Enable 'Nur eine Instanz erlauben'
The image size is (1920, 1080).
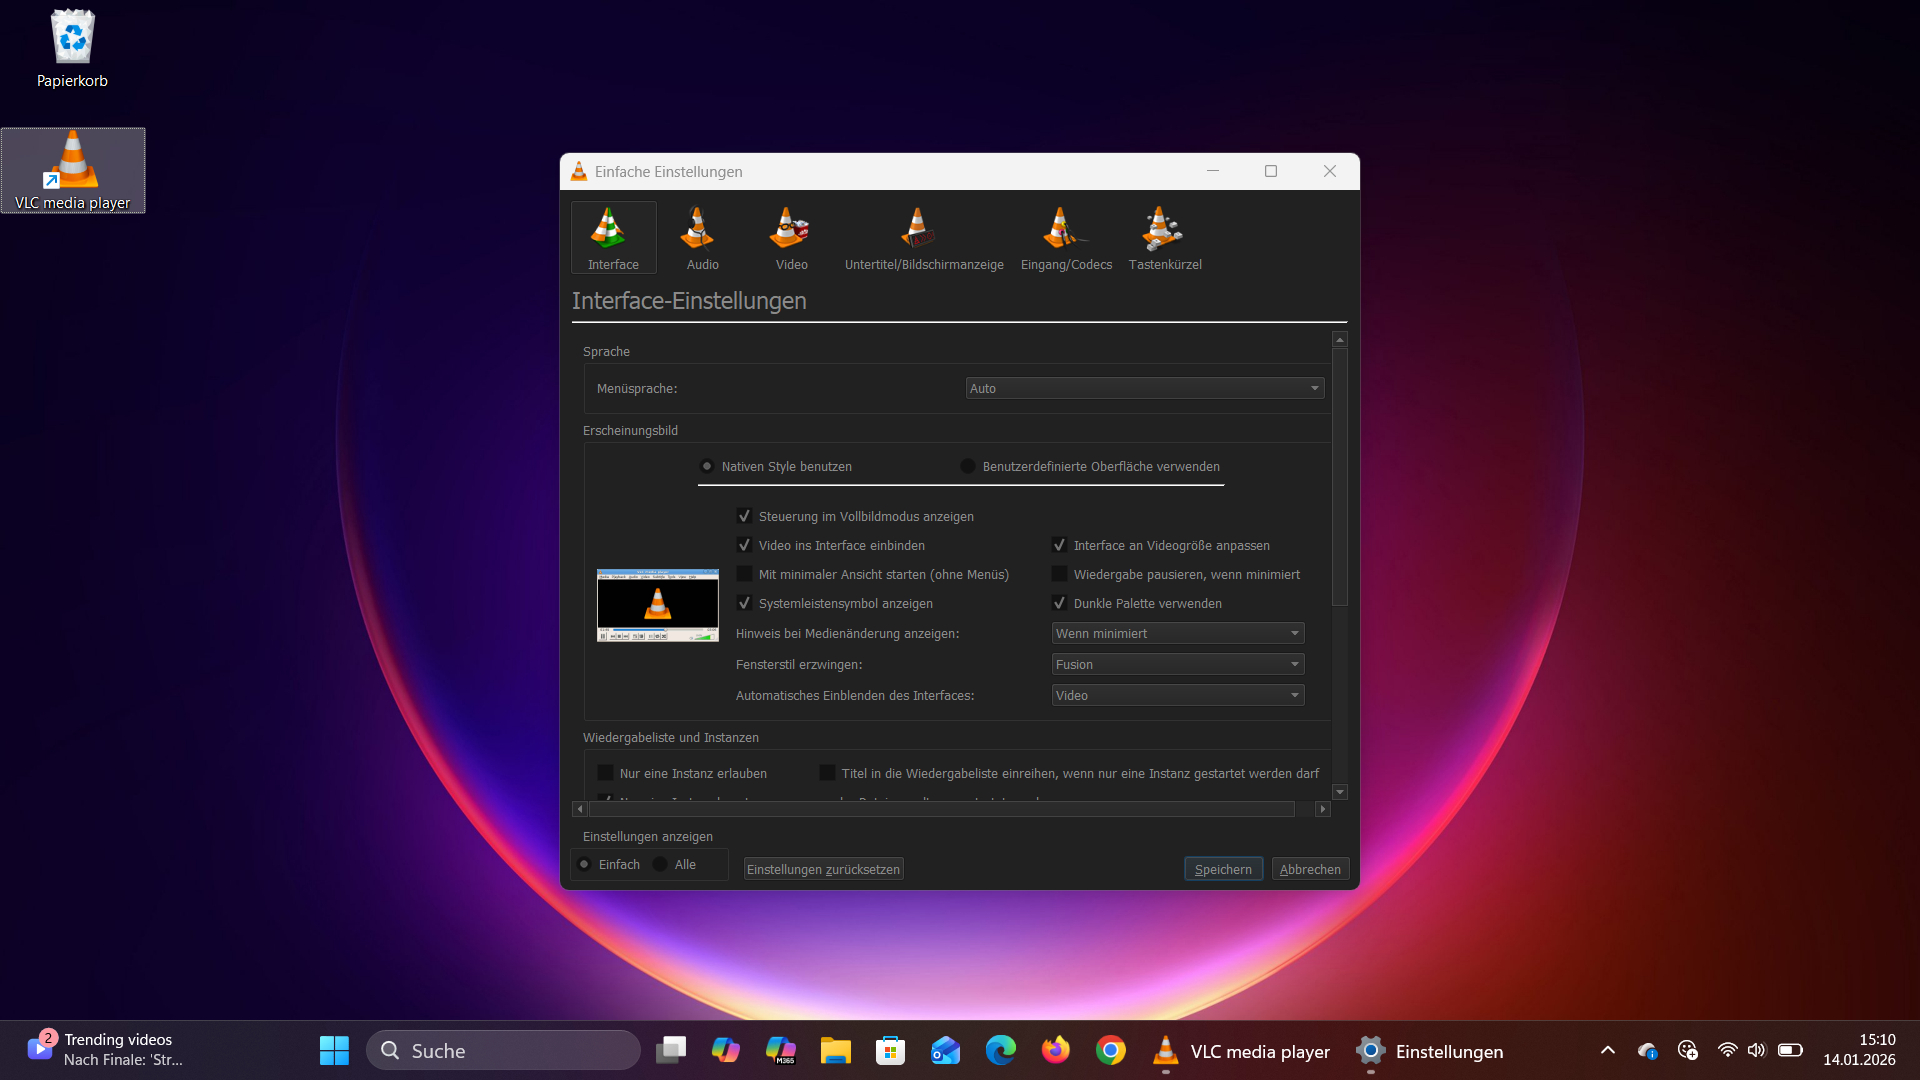[606, 772]
